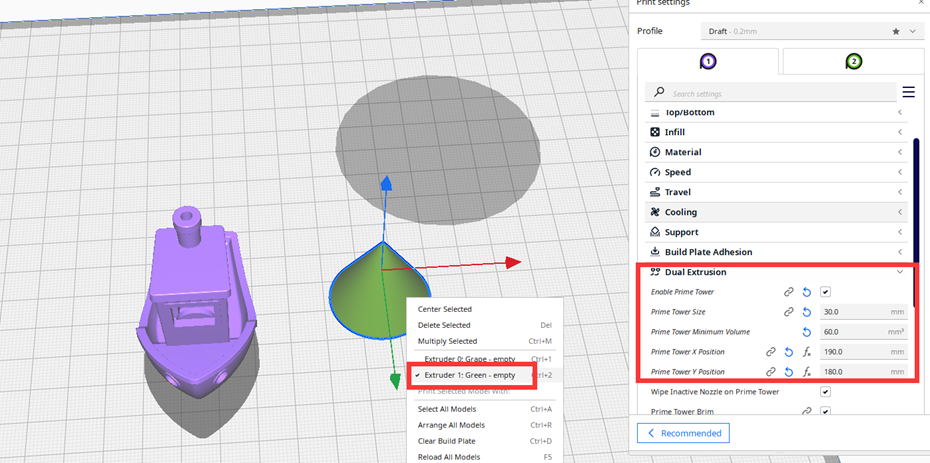Click the Infill category icon
This screenshot has height=463, width=930.
coord(655,132)
